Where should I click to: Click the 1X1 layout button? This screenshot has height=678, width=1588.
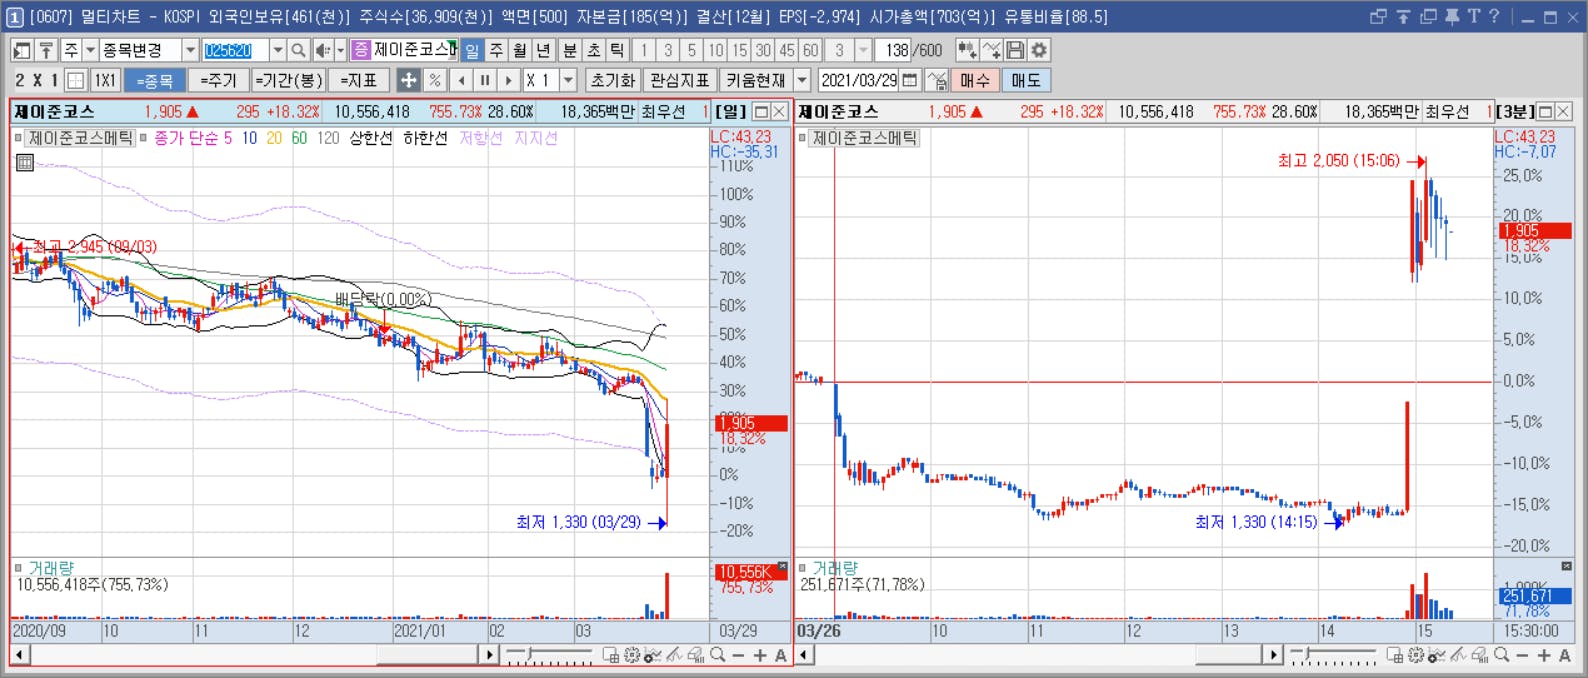point(105,80)
